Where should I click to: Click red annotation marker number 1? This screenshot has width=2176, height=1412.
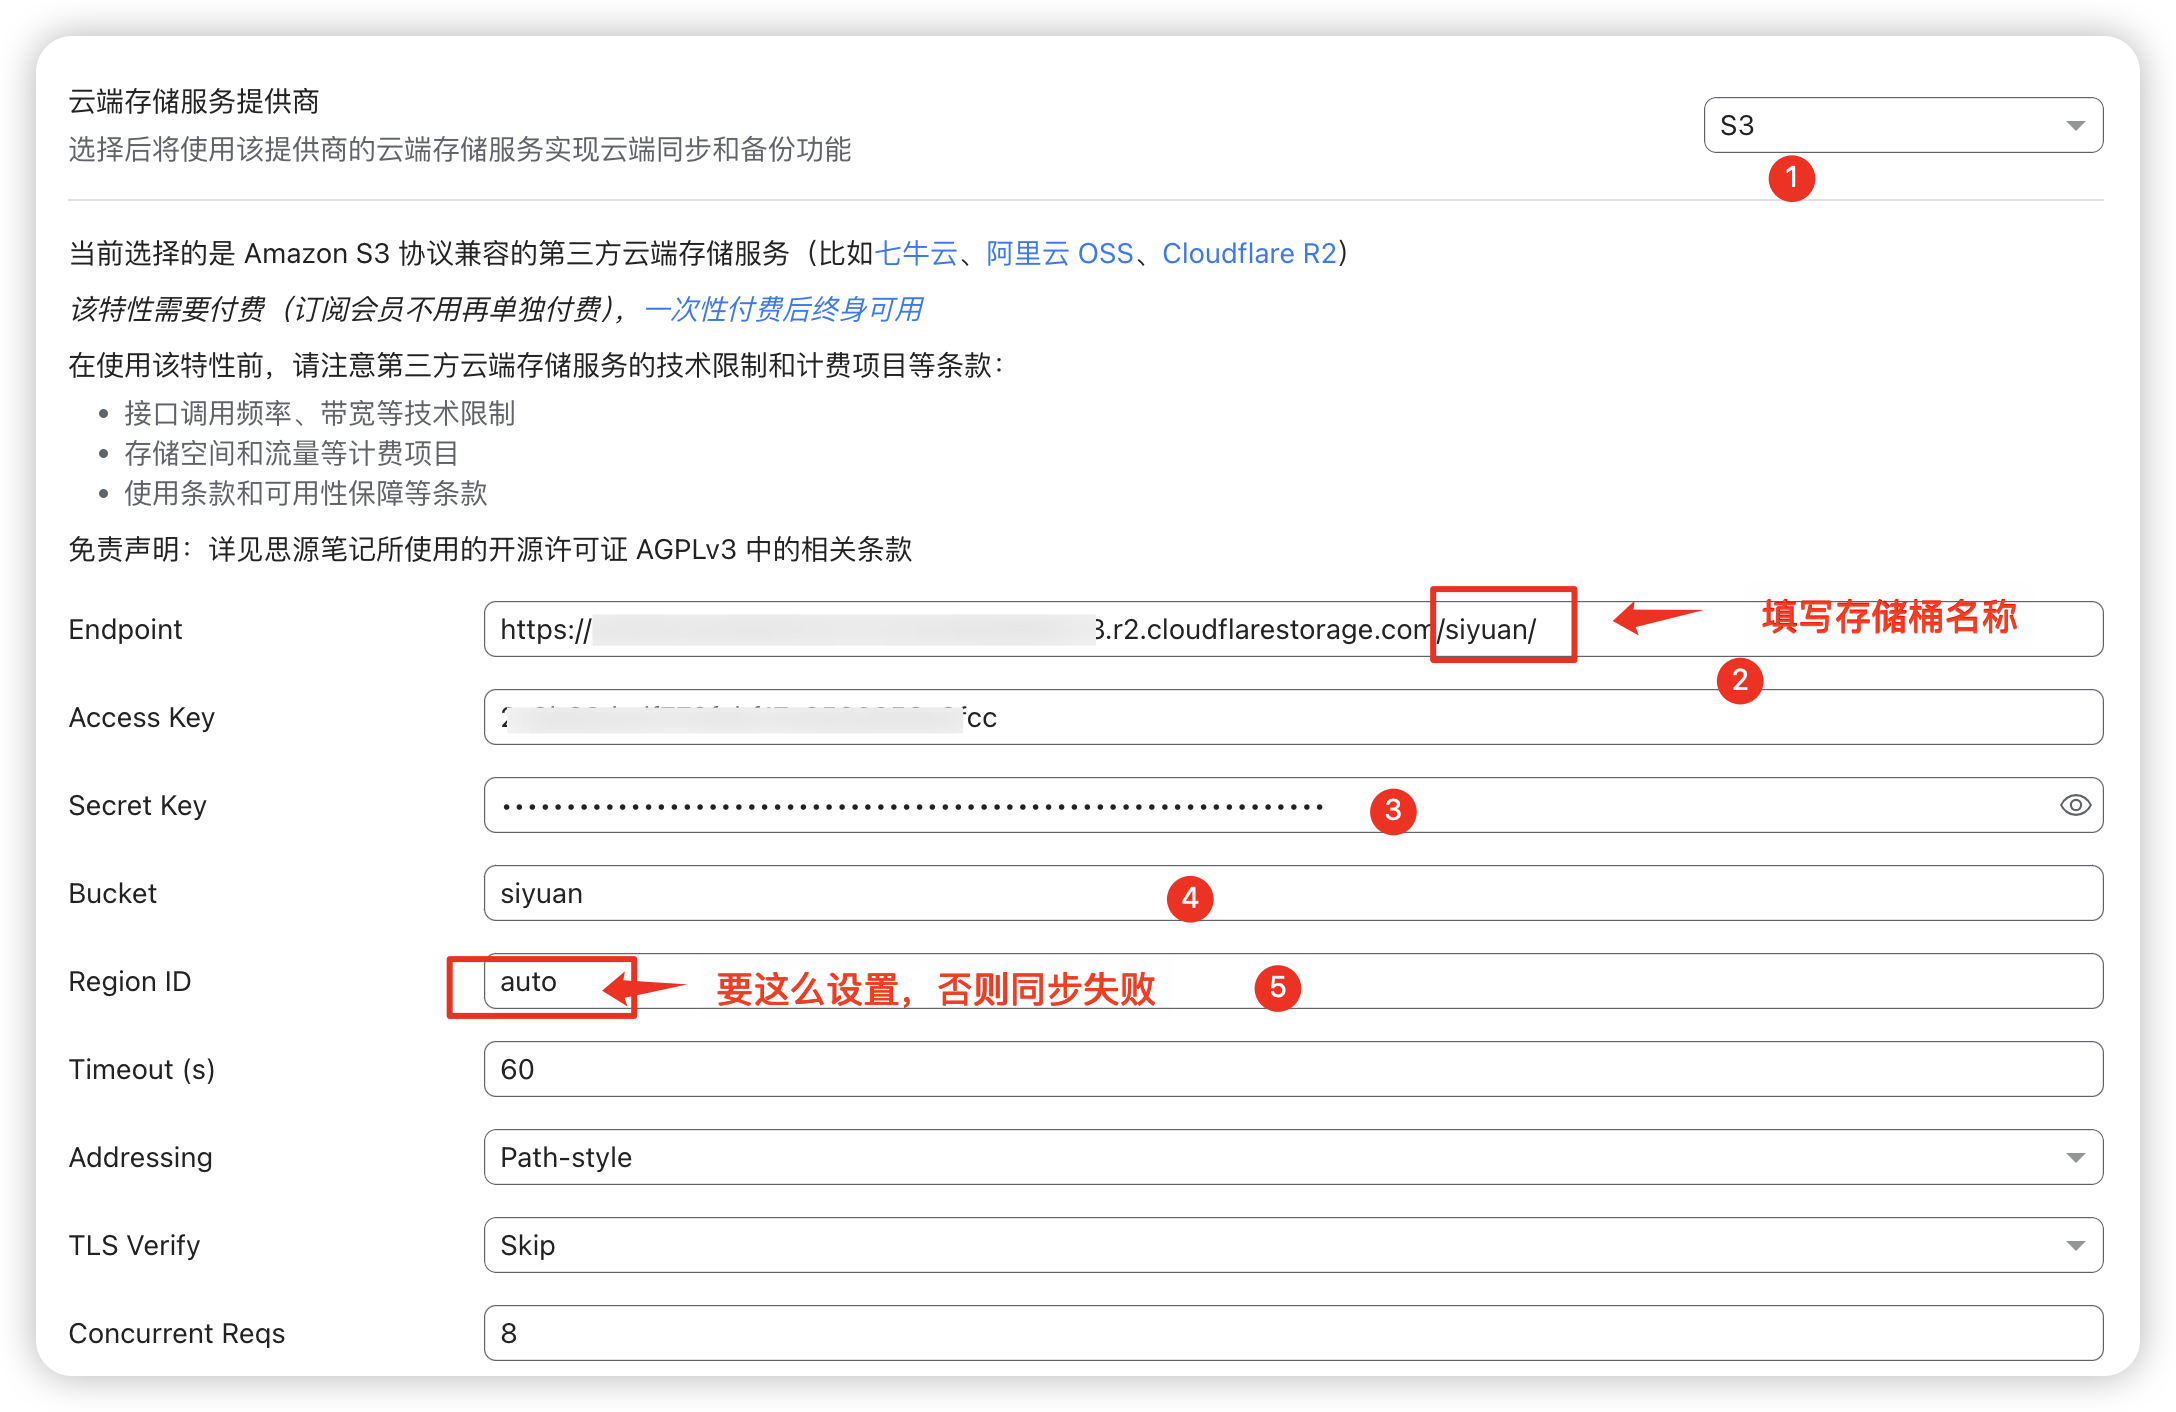[1791, 179]
